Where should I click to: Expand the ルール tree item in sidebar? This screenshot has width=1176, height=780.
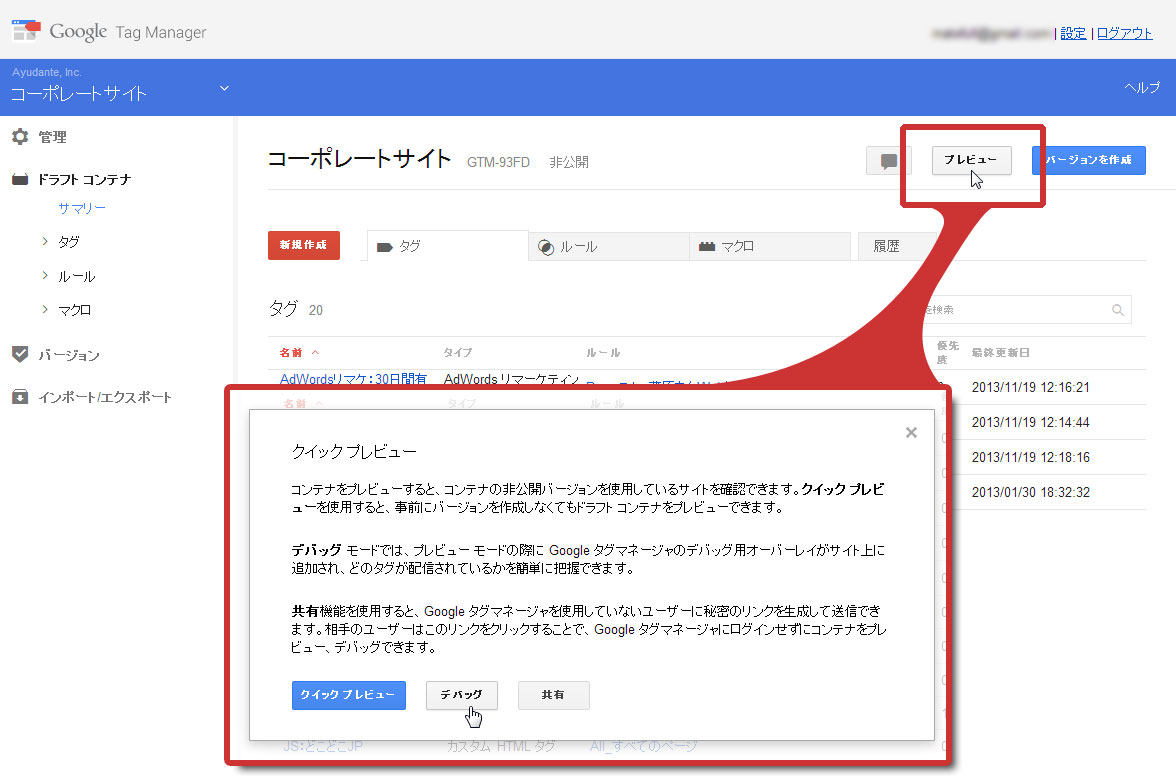tap(44, 275)
